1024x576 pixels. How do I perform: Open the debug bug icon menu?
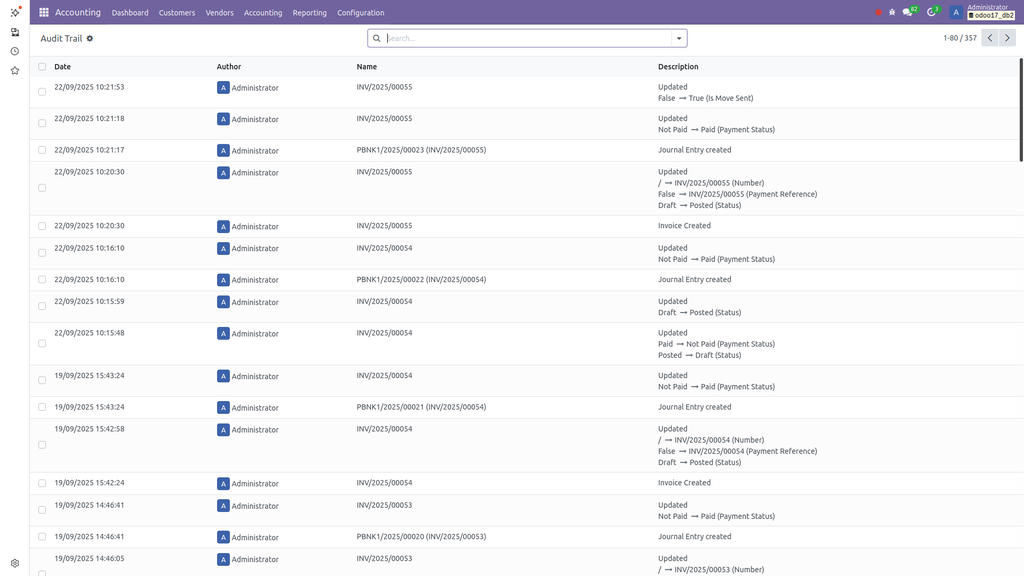(x=892, y=13)
